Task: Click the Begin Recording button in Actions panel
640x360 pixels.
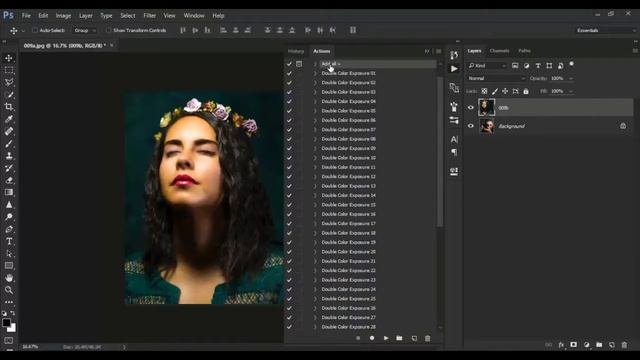Action: (372, 338)
